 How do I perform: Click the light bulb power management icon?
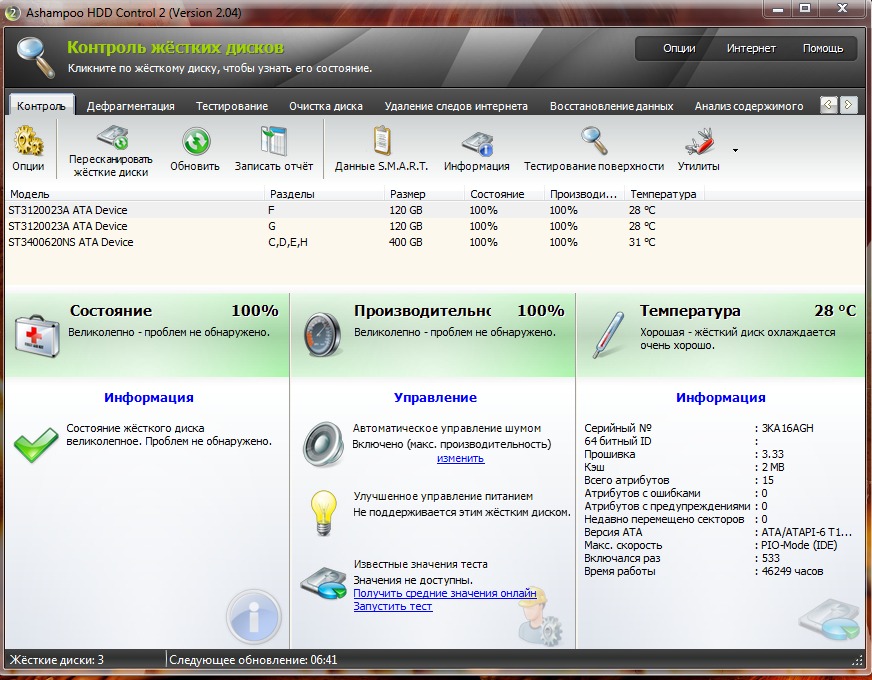coord(324,513)
